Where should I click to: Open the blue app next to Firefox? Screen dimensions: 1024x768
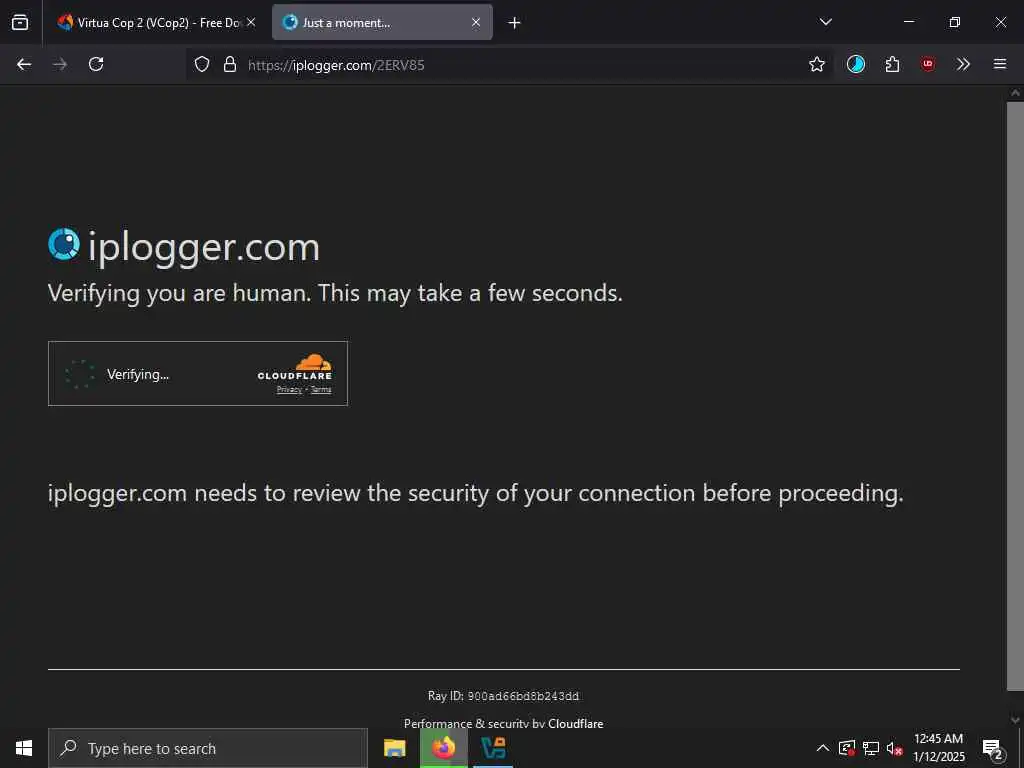[x=493, y=748]
